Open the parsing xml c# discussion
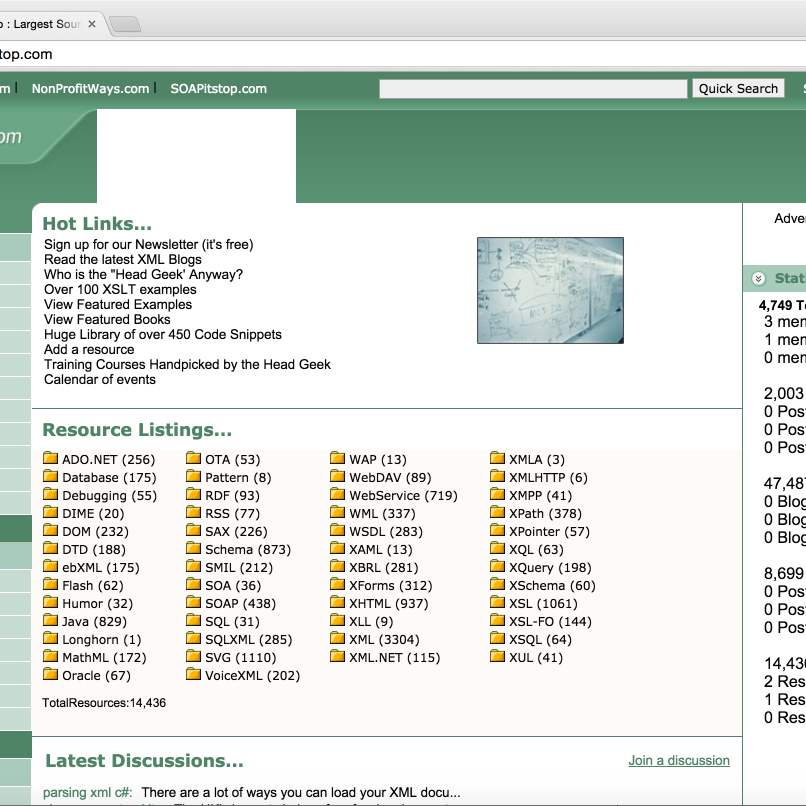 (87, 792)
